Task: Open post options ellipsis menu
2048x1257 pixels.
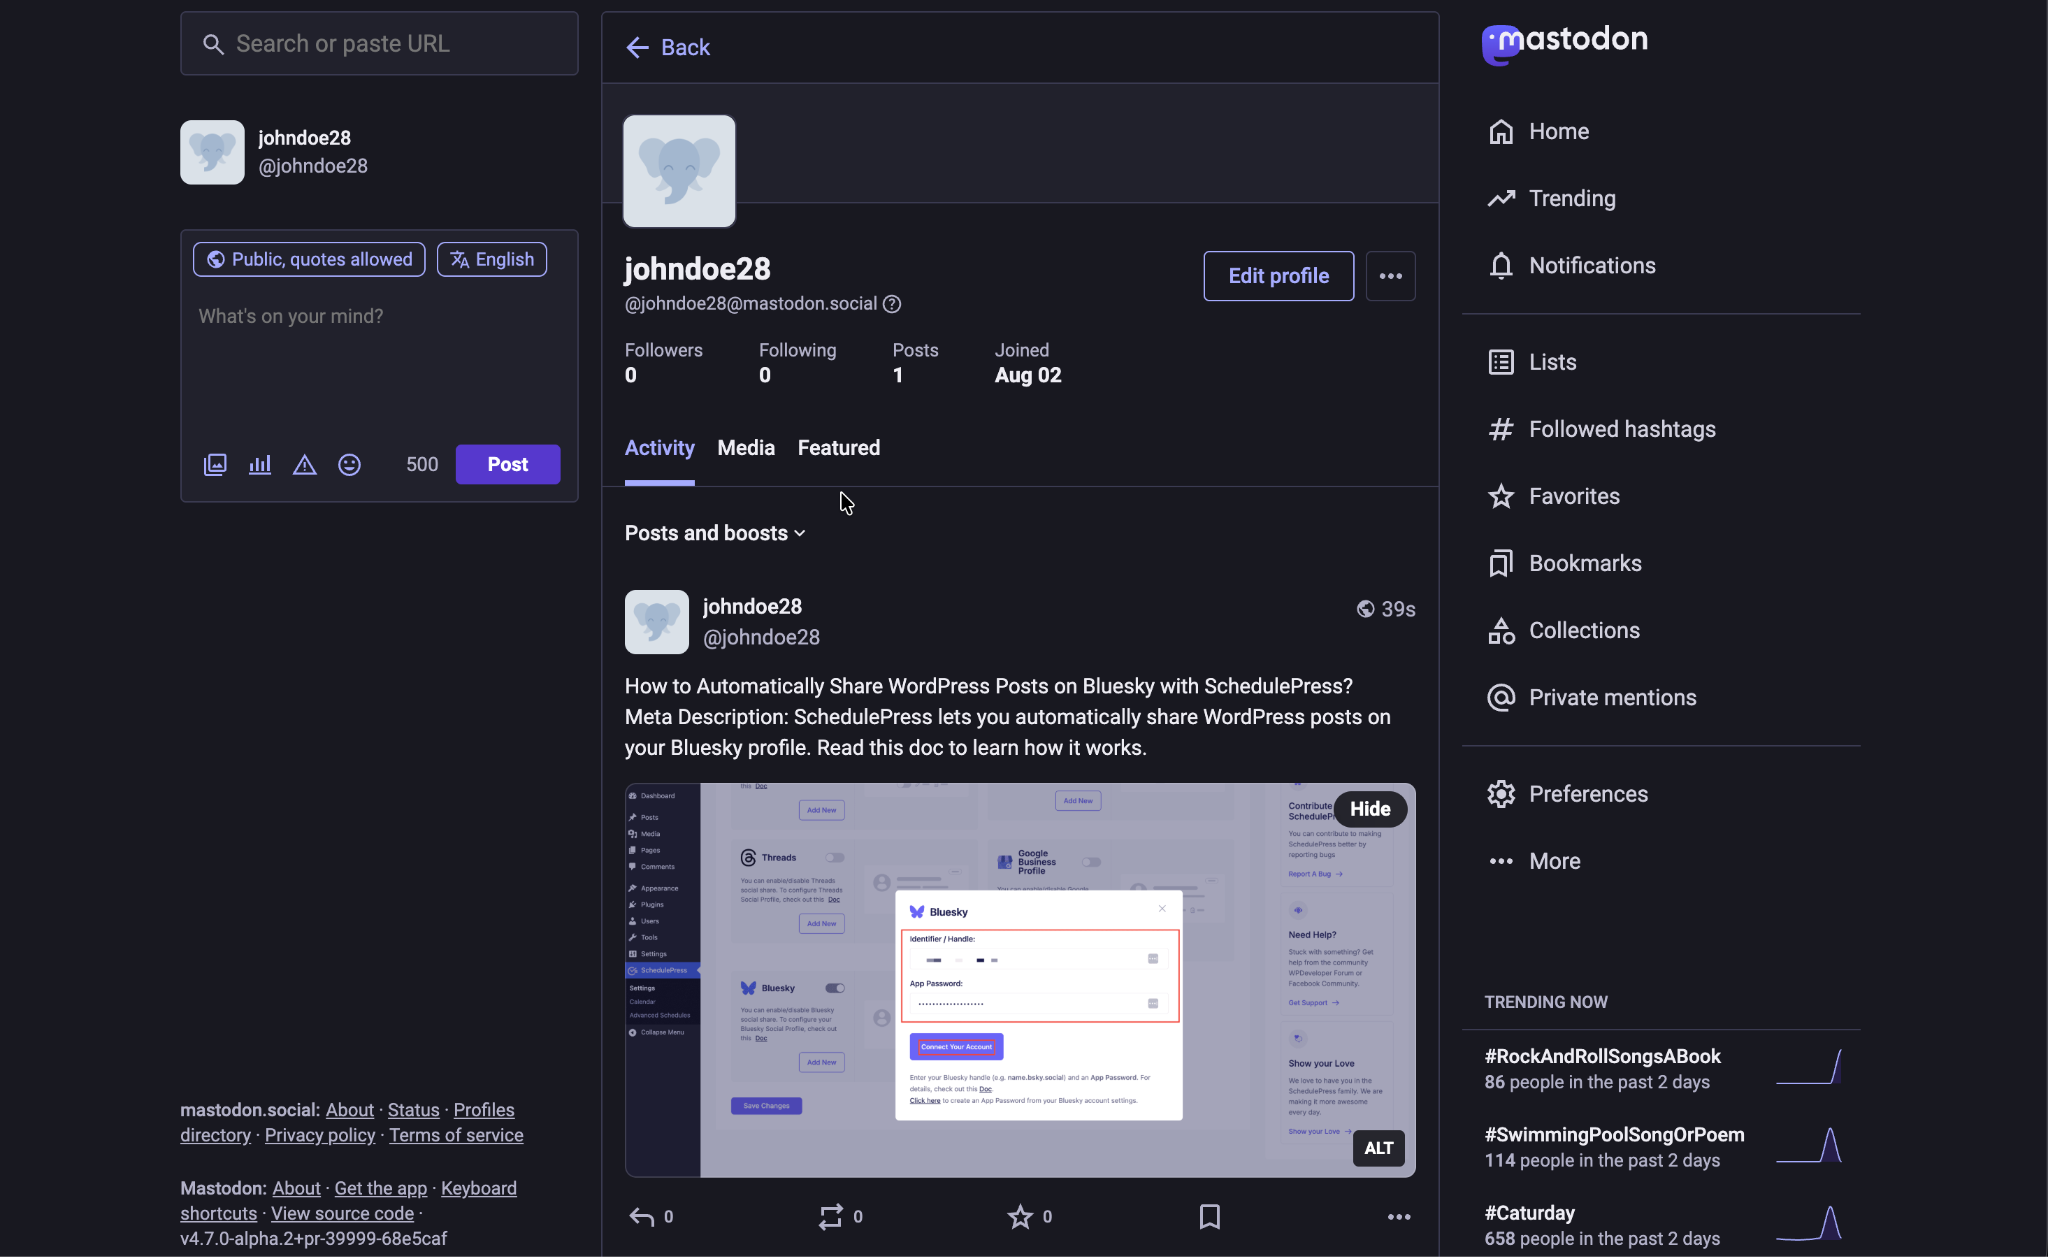Action: click(1399, 1217)
